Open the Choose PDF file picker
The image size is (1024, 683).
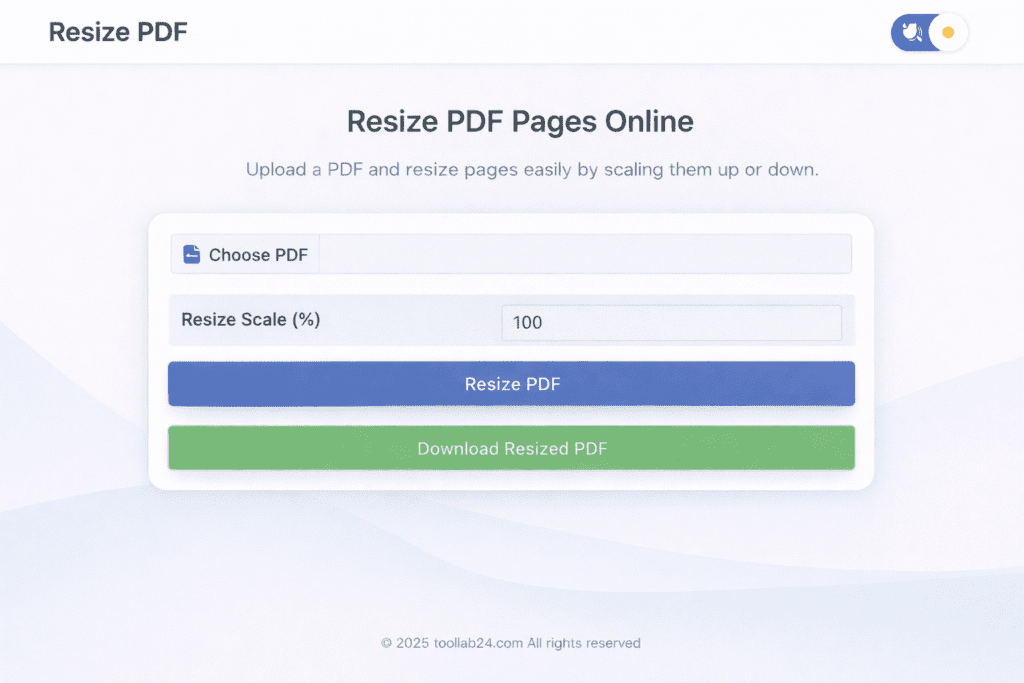[x=244, y=254]
